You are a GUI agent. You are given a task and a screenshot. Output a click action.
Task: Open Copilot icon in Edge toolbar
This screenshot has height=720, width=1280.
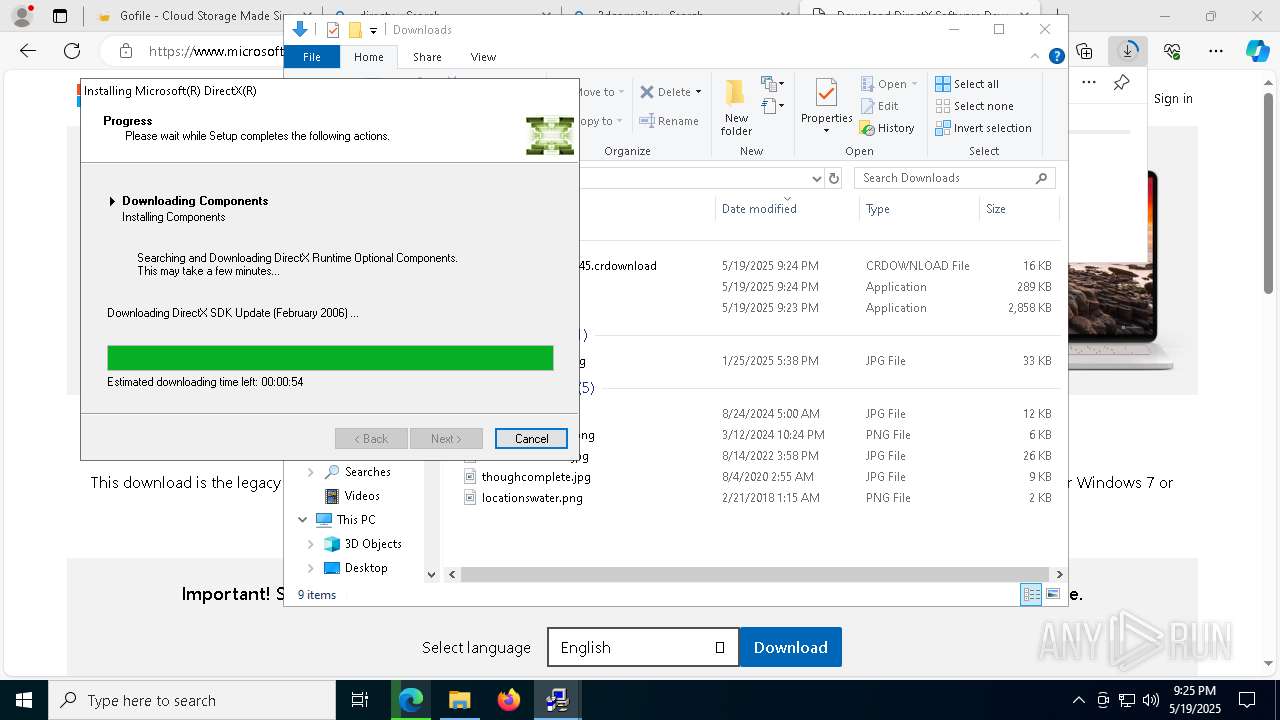[1257, 51]
